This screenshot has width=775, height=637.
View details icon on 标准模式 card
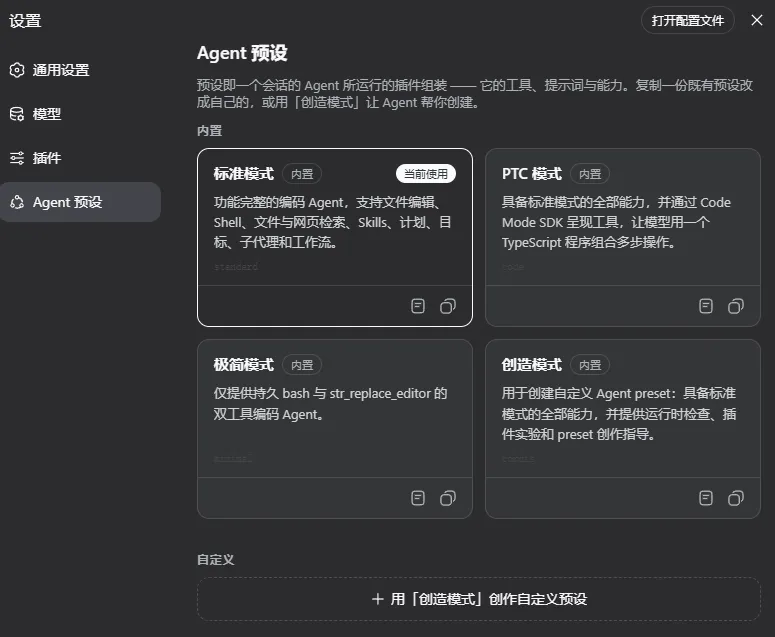[x=418, y=306]
